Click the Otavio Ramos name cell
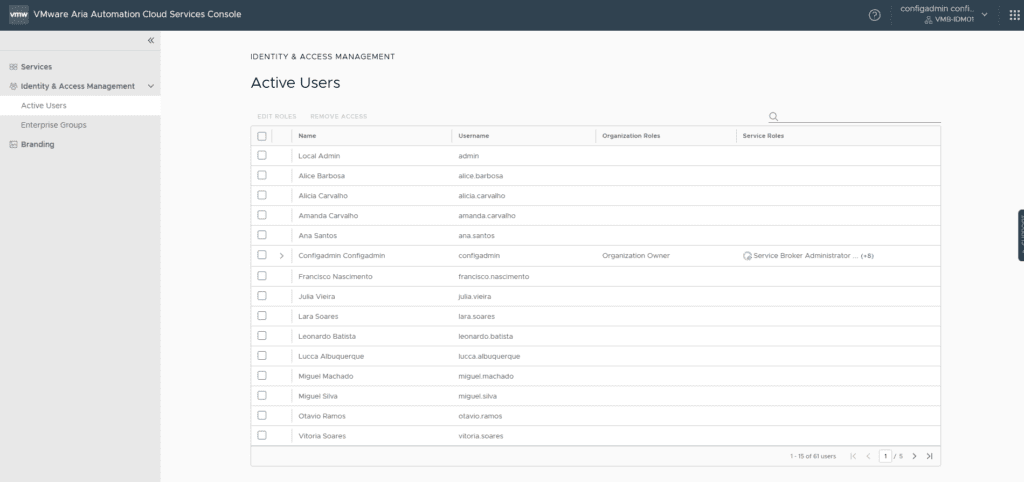This screenshot has height=482, width=1024. pos(322,416)
